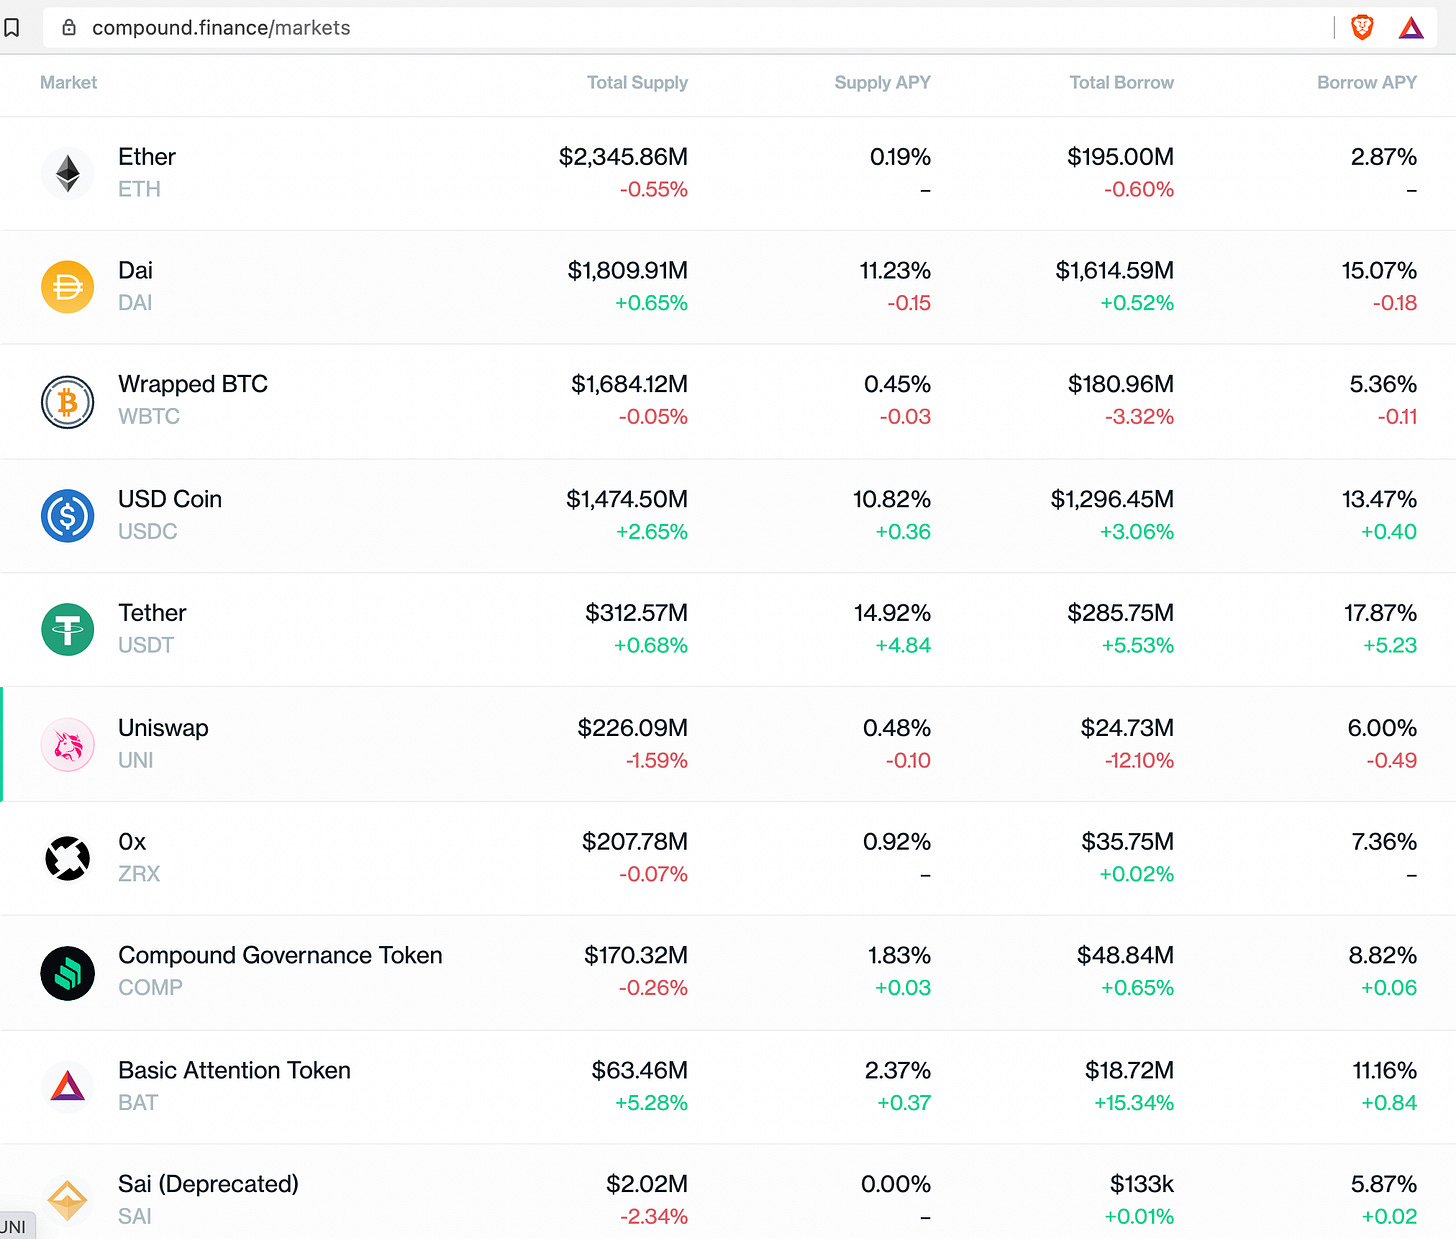
Task: Click BAT total borrow change +15.34%
Action: pos(1134,1103)
